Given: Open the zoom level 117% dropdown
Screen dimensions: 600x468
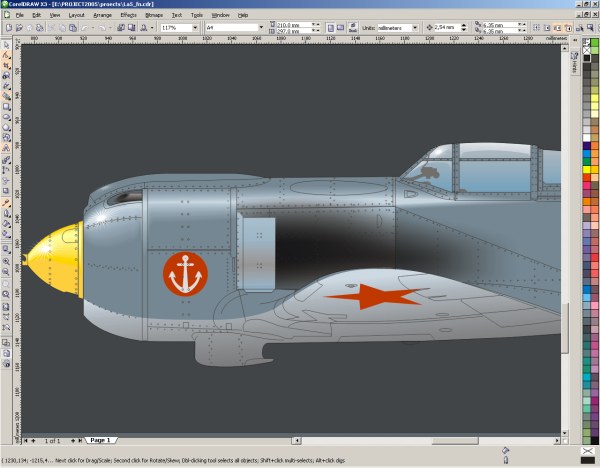Looking at the screenshot, I should [195, 28].
